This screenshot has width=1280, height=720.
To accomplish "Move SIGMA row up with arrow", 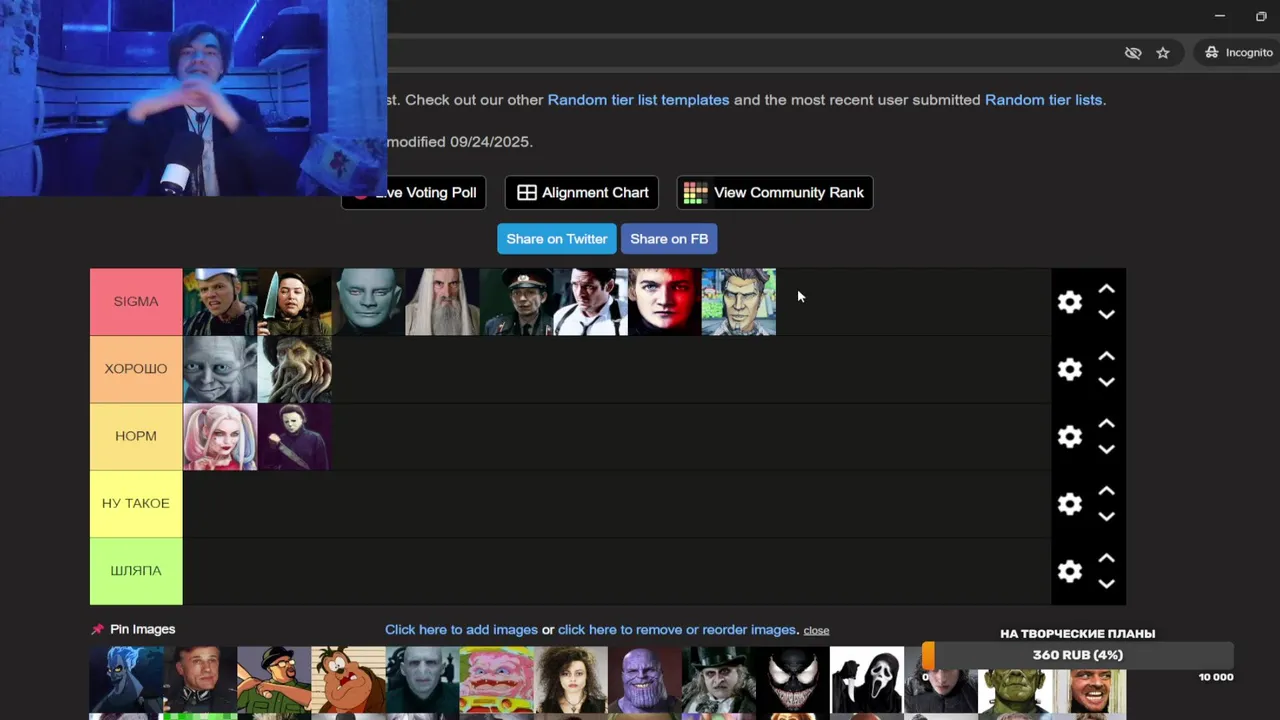I will [1107, 289].
